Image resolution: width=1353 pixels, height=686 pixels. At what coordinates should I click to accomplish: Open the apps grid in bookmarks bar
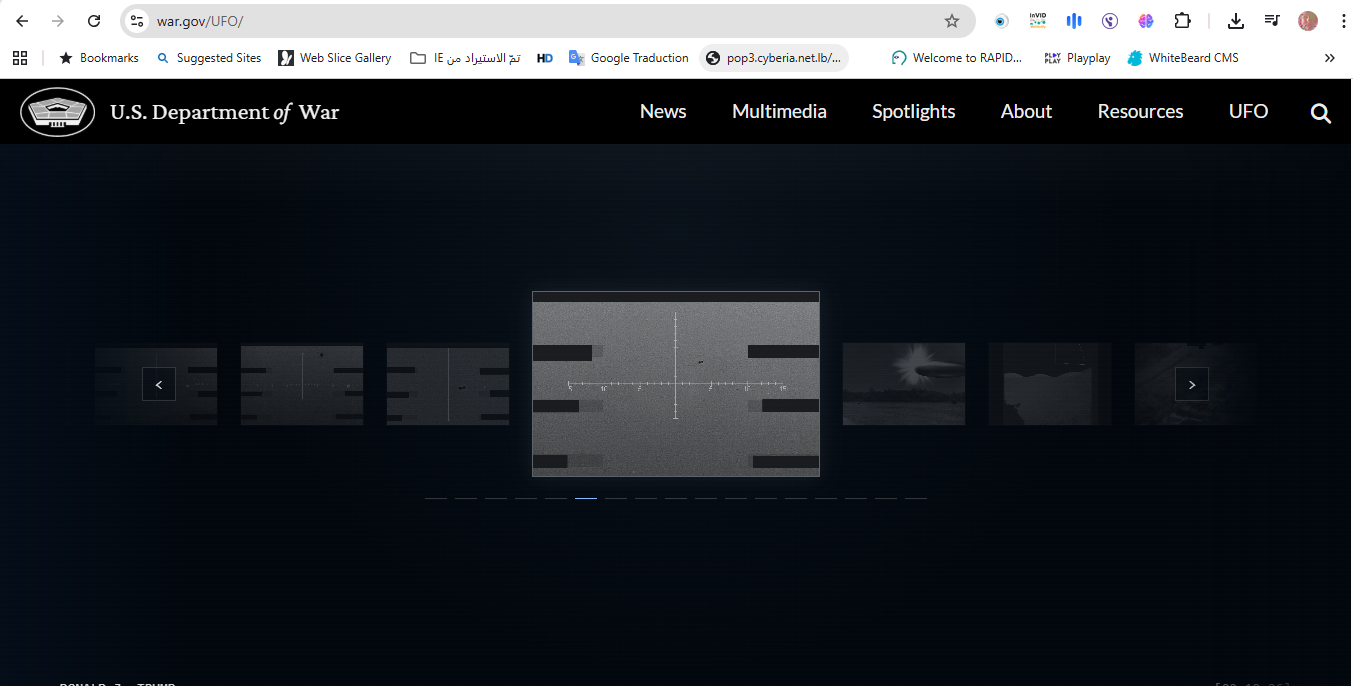pos(20,58)
